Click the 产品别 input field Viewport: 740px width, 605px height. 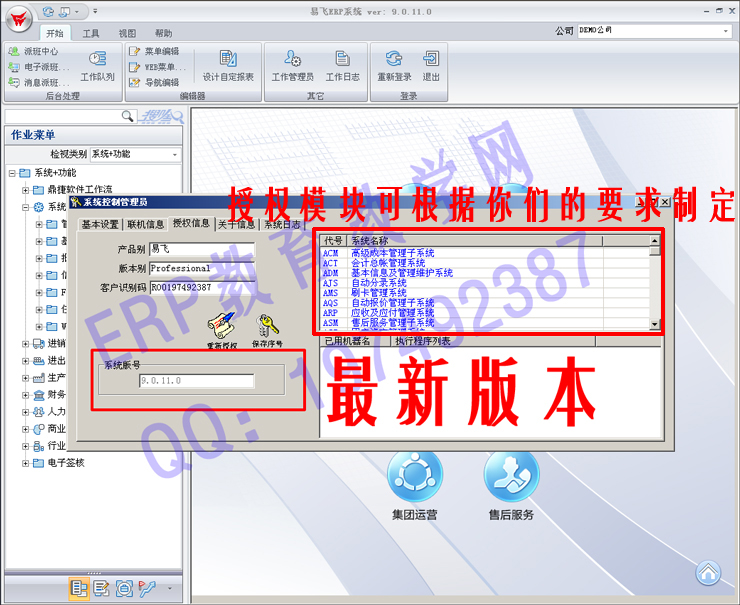[202, 249]
